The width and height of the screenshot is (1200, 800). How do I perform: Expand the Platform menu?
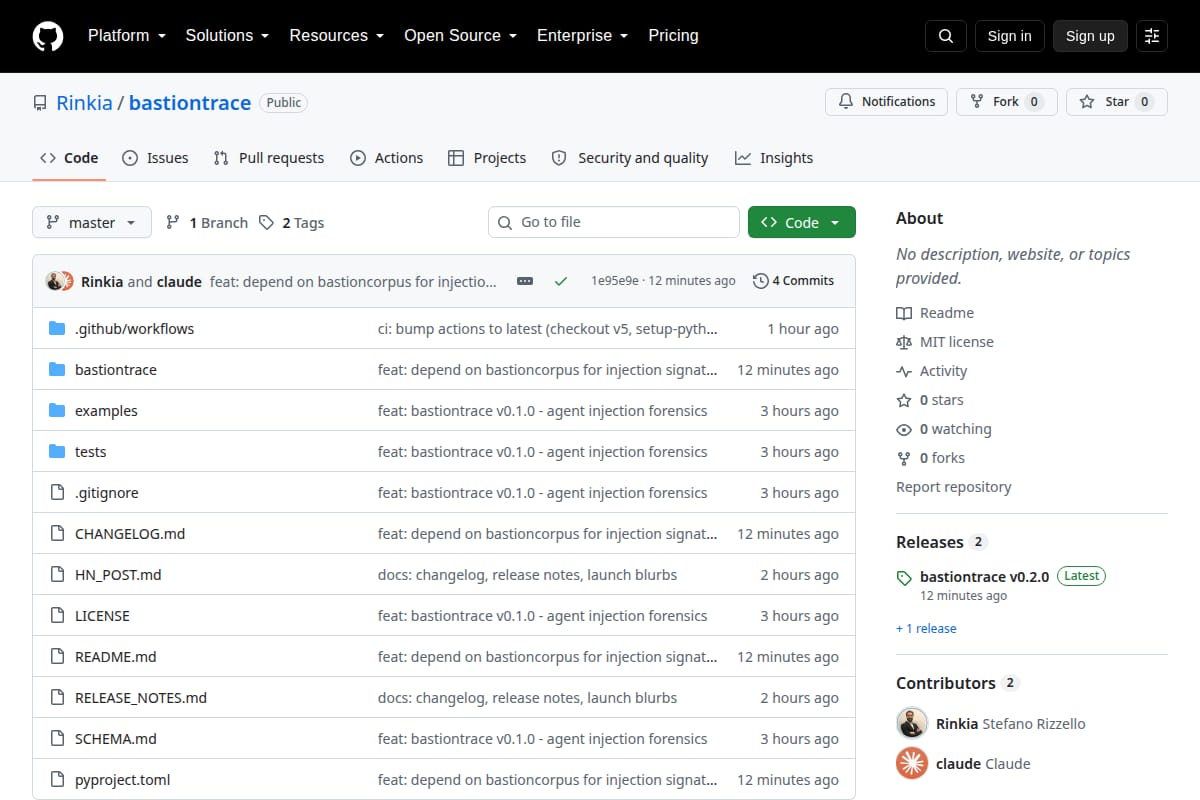pos(125,36)
